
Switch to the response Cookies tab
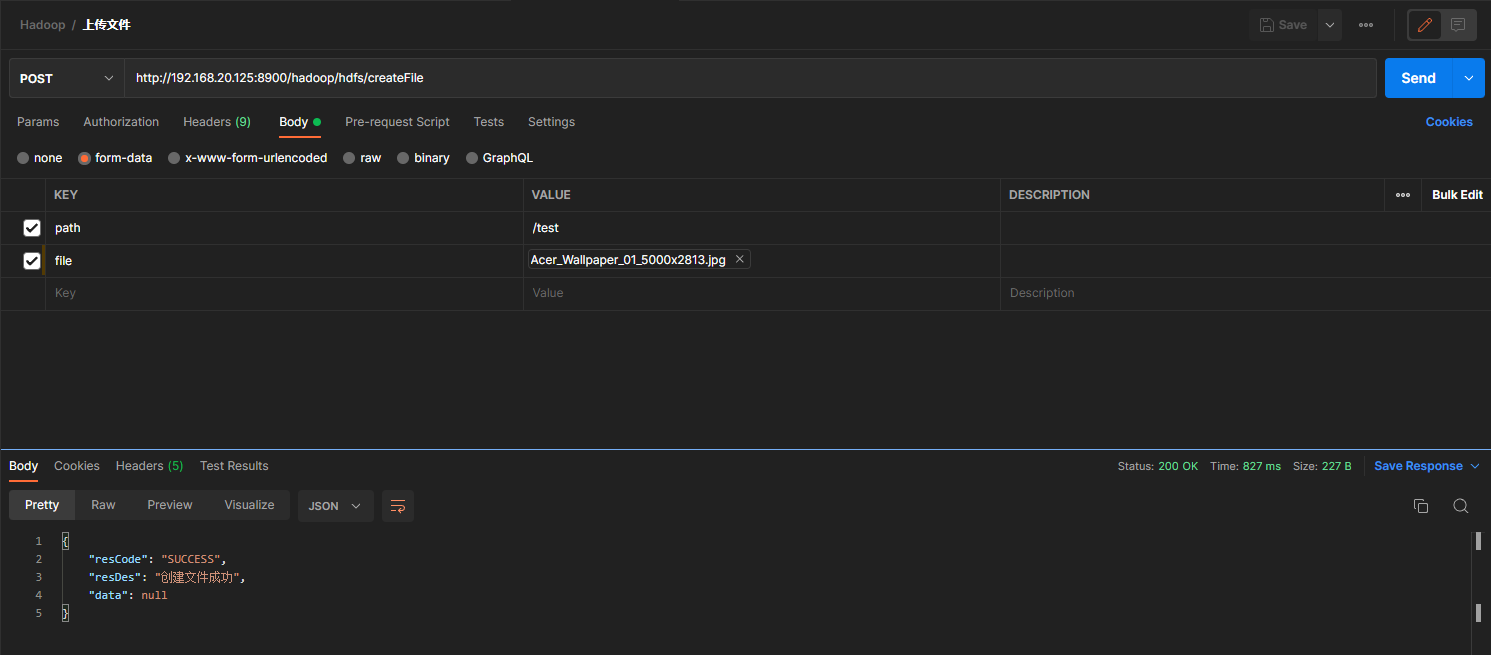pyautogui.click(x=77, y=466)
